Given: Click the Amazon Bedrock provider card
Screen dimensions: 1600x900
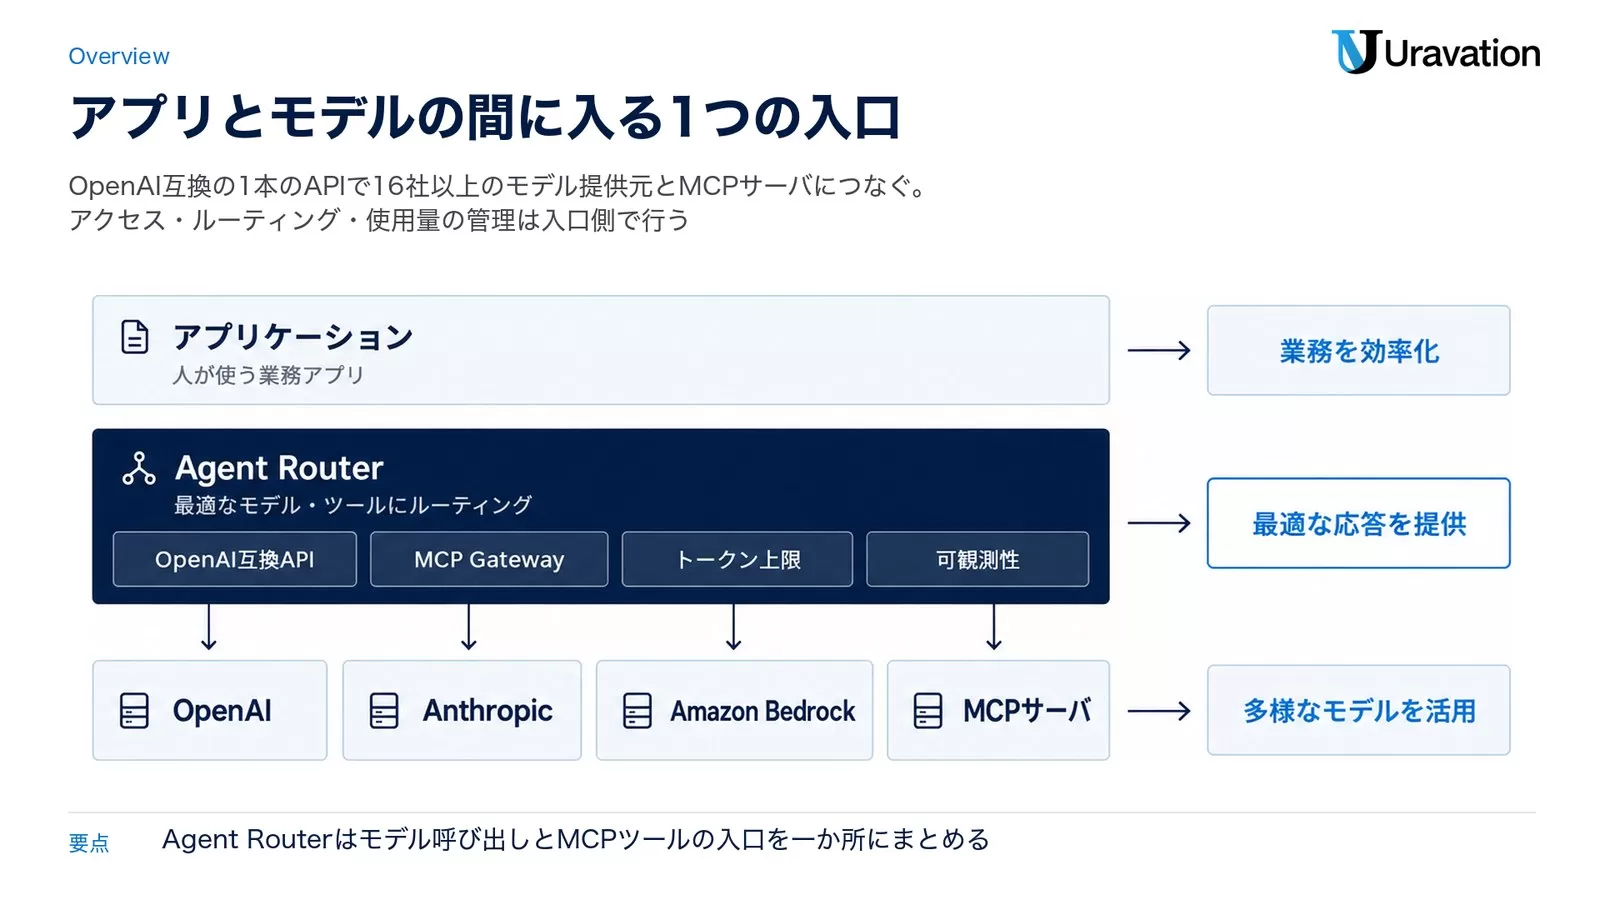Looking at the screenshot, I should (x=734, y=710).
